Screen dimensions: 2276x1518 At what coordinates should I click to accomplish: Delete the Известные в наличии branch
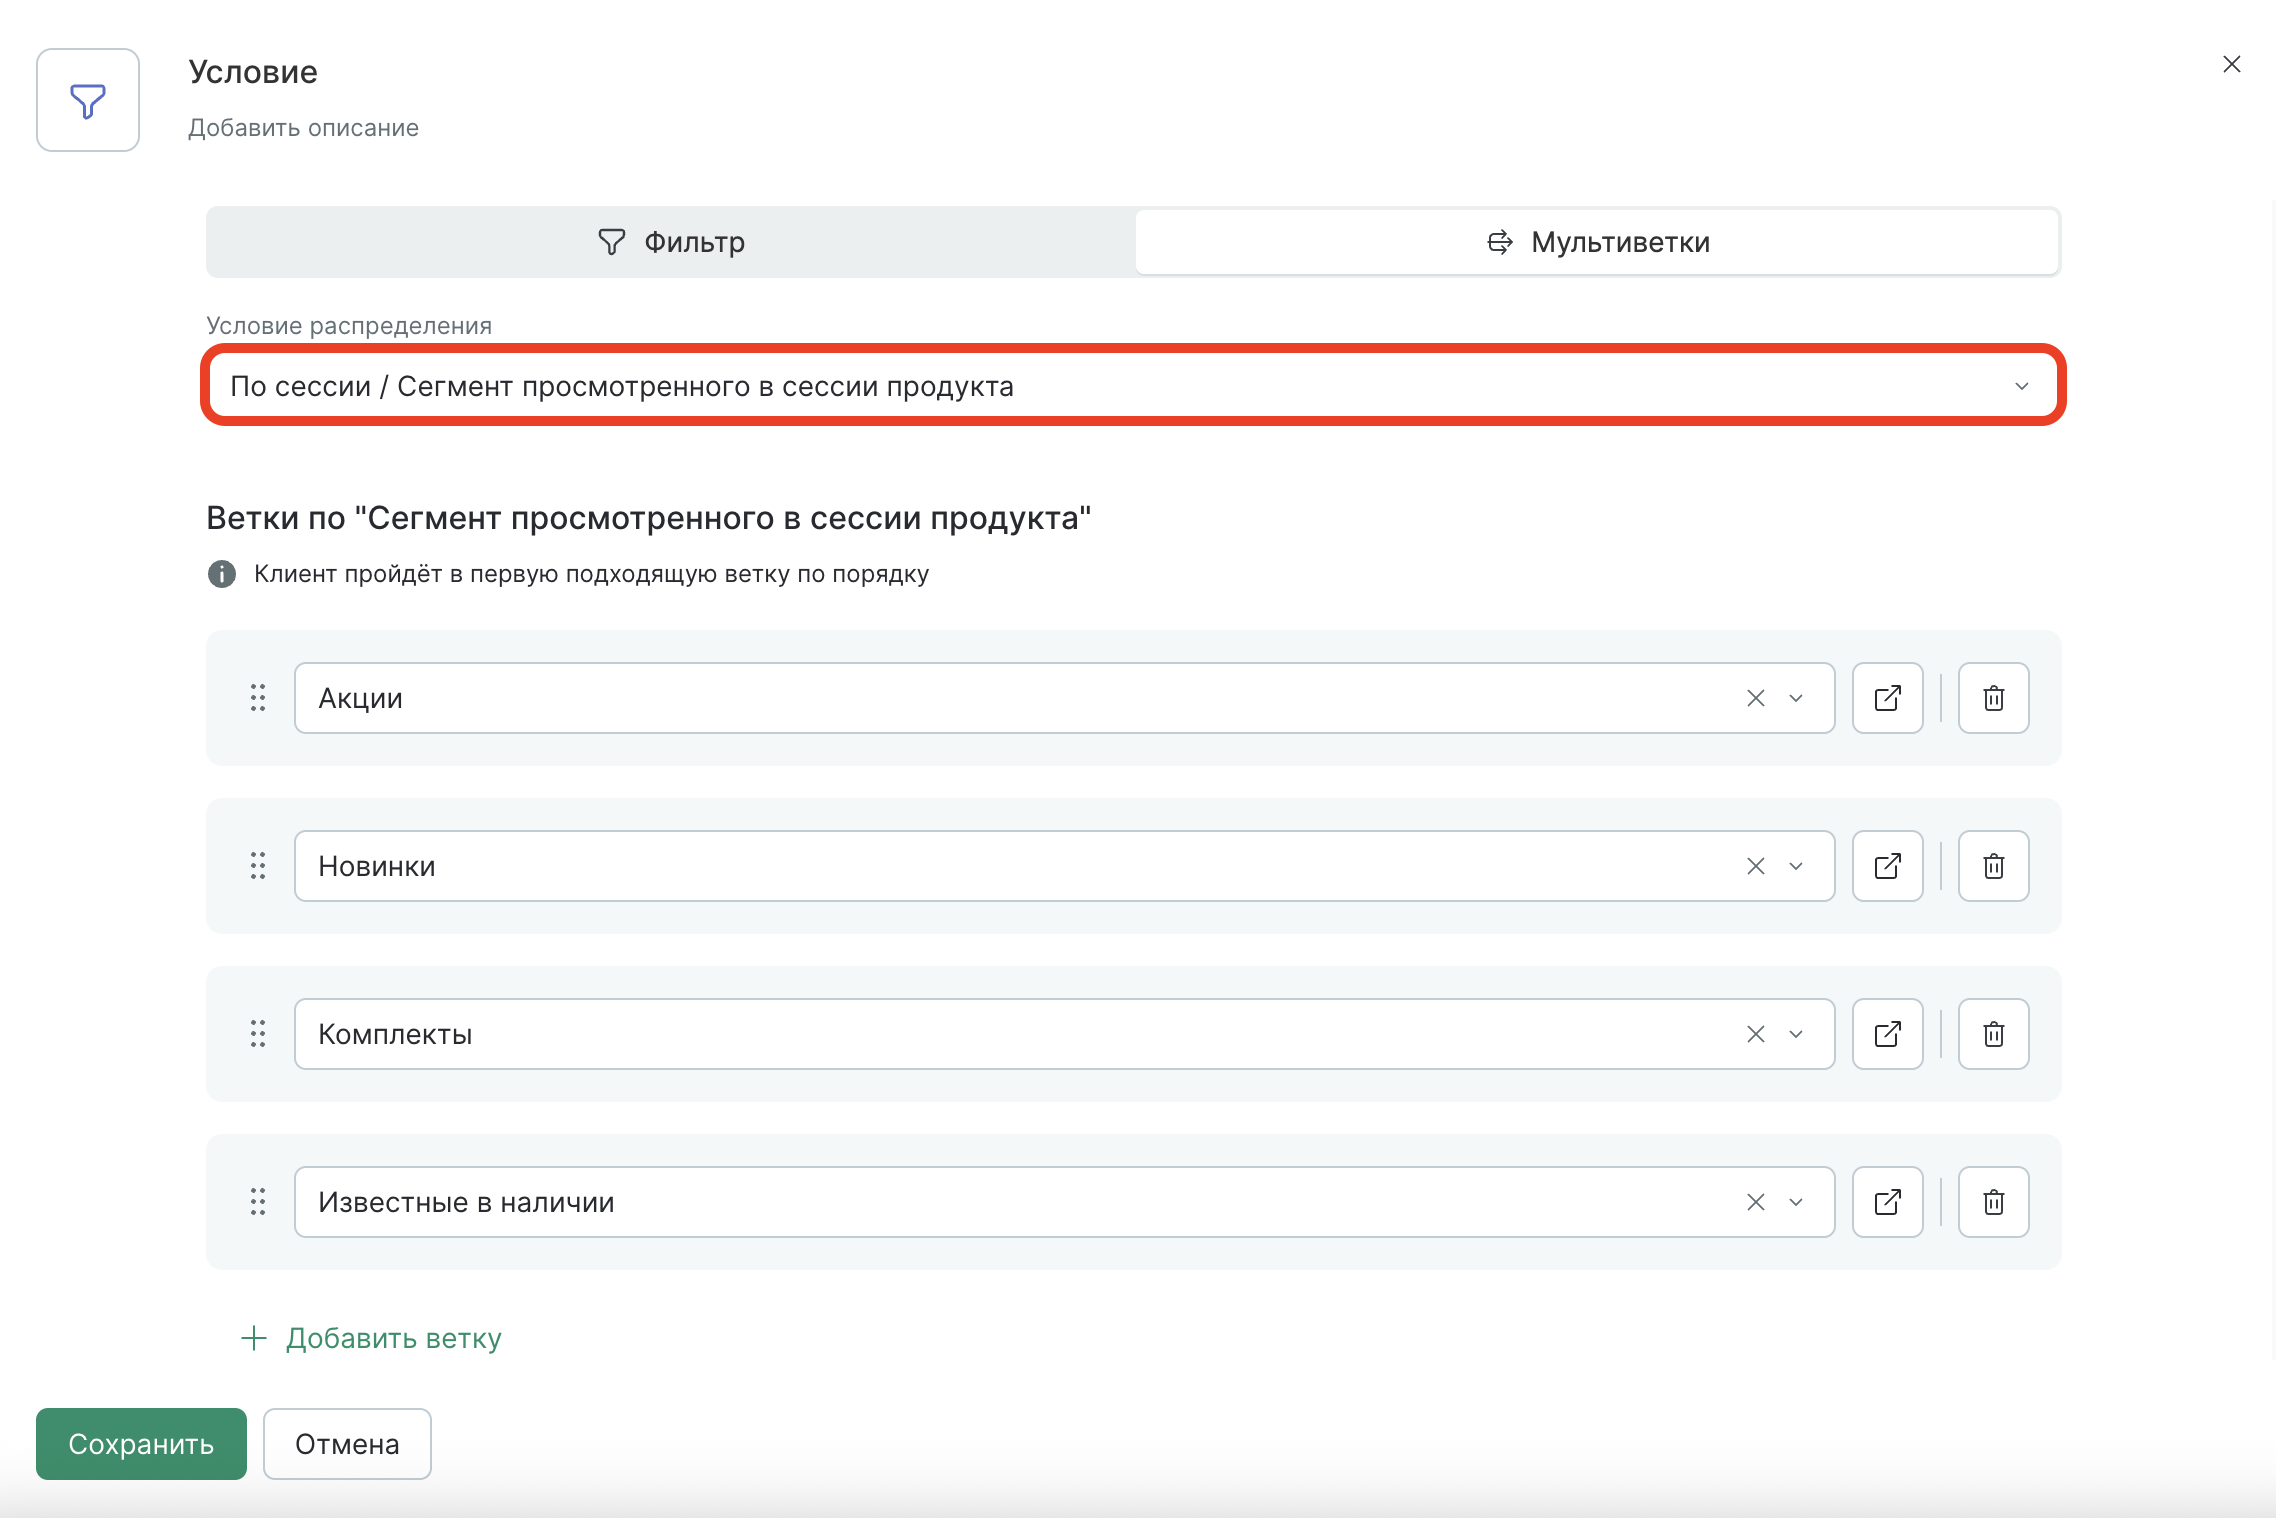click(x=1994, y=1202)
